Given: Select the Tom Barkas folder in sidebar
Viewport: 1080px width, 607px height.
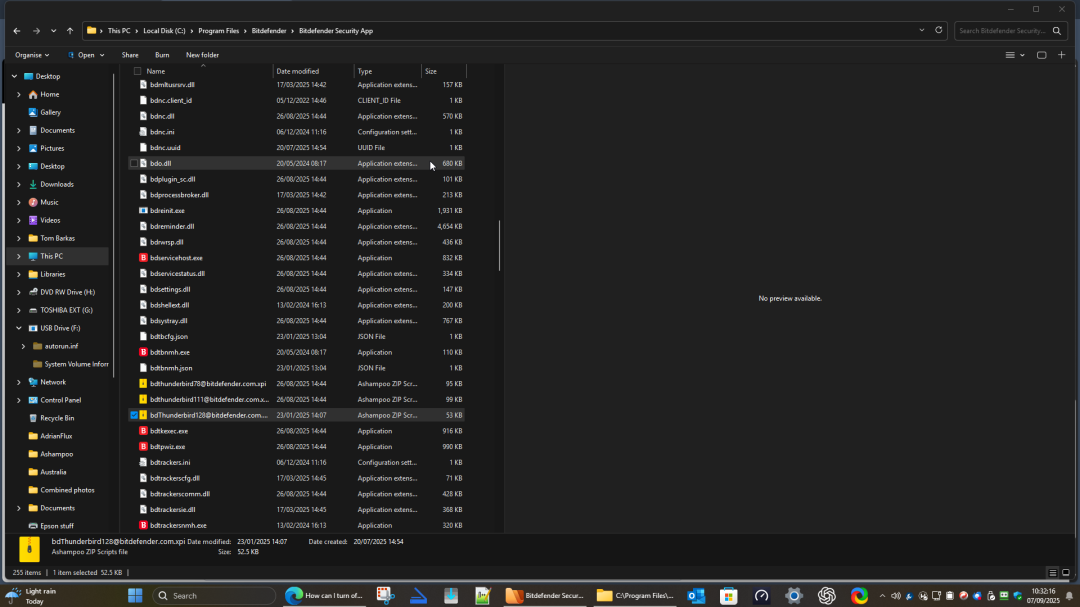Looking at the screenshot, I should (x=57, y=238).
